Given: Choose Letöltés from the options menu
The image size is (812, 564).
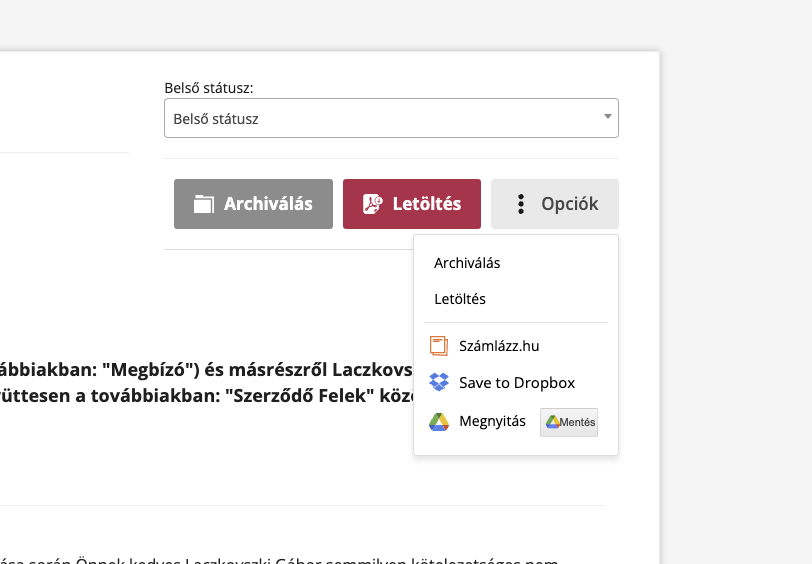Looking at the screenshot, I should (x=460, y=299).
